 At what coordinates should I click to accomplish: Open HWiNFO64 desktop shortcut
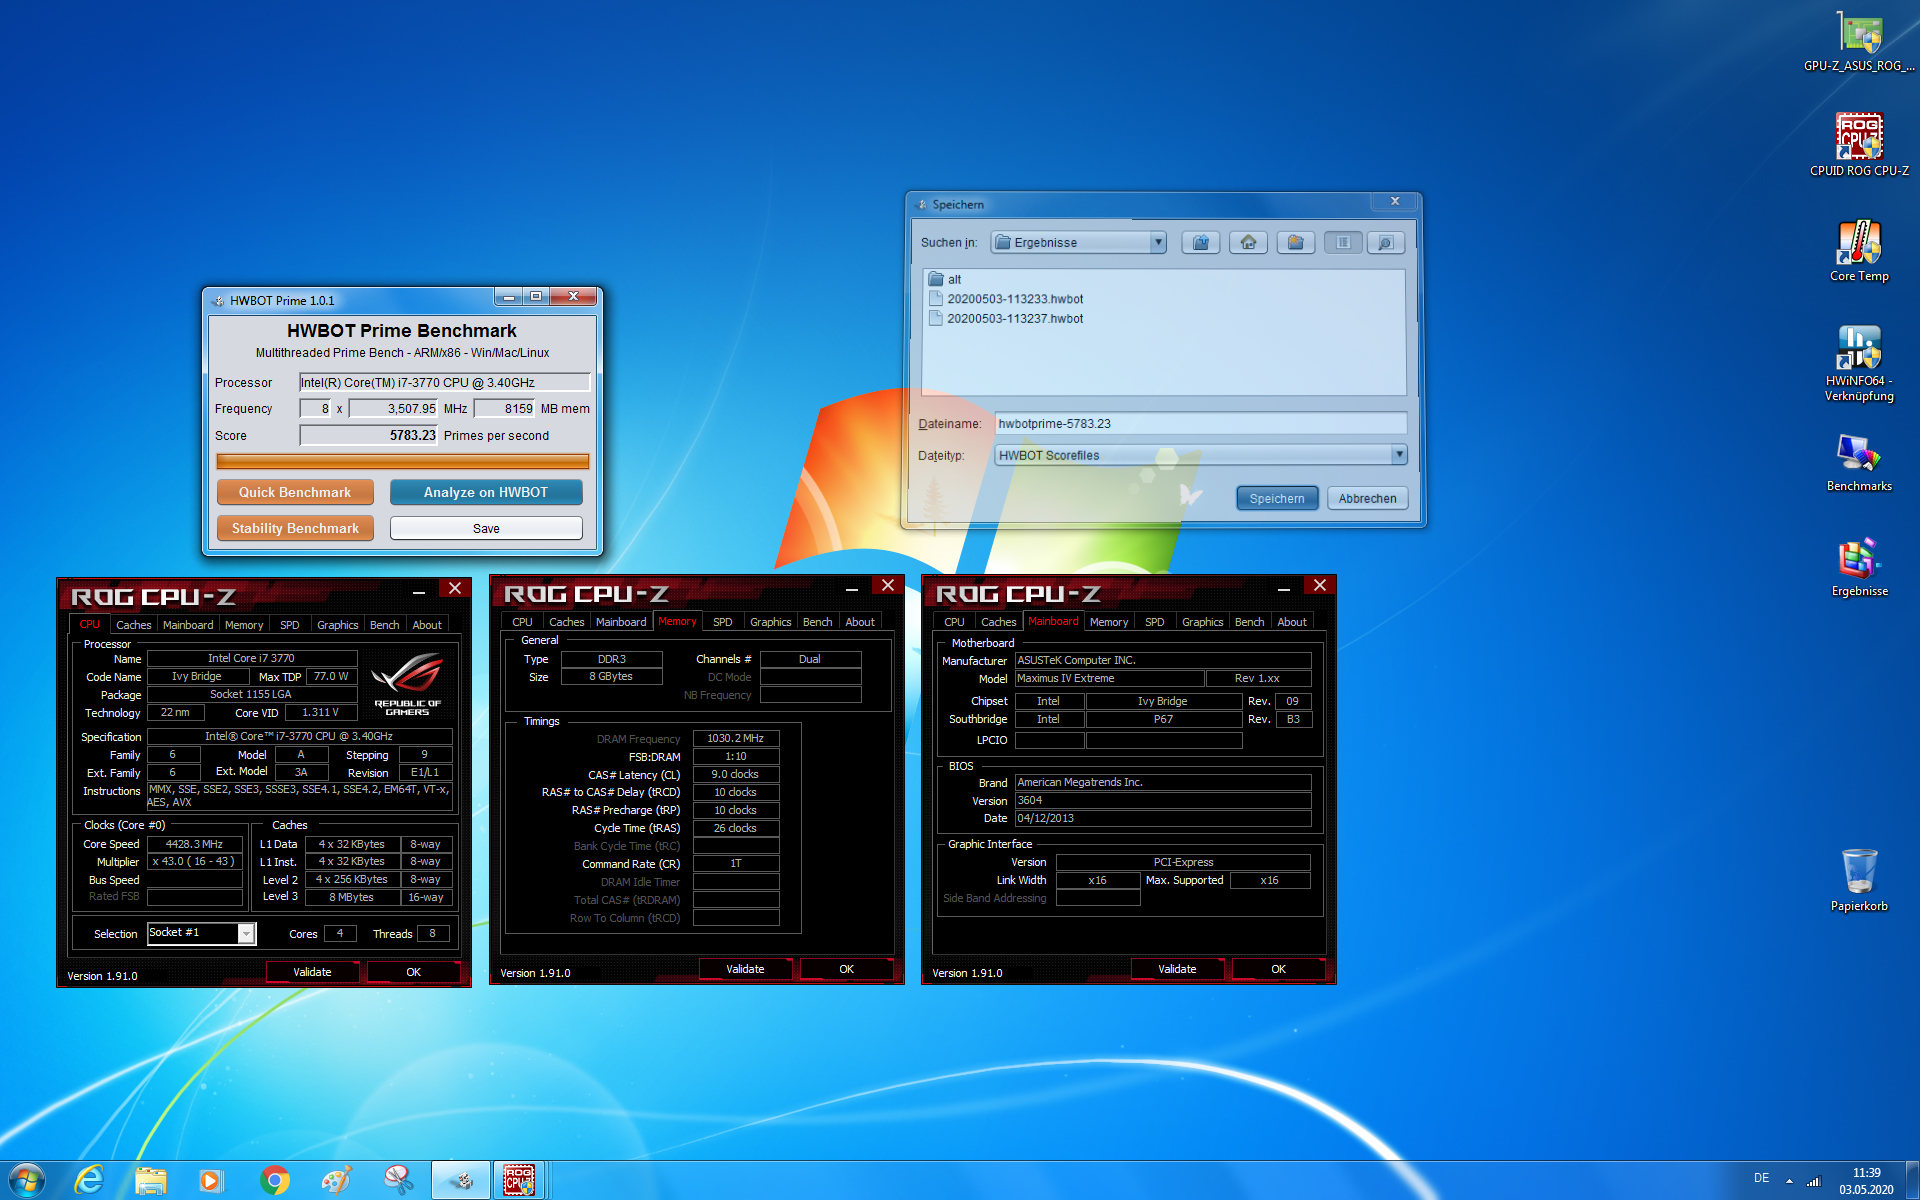tap(1859, 364)
